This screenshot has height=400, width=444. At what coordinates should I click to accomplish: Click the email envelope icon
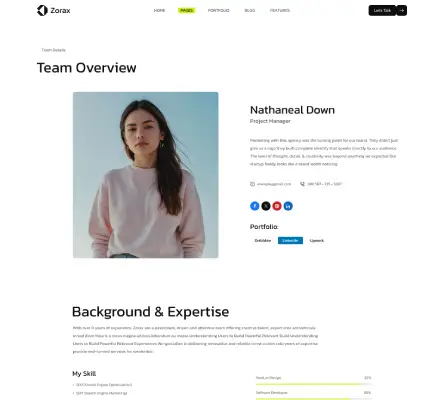[x=252, y=184]
